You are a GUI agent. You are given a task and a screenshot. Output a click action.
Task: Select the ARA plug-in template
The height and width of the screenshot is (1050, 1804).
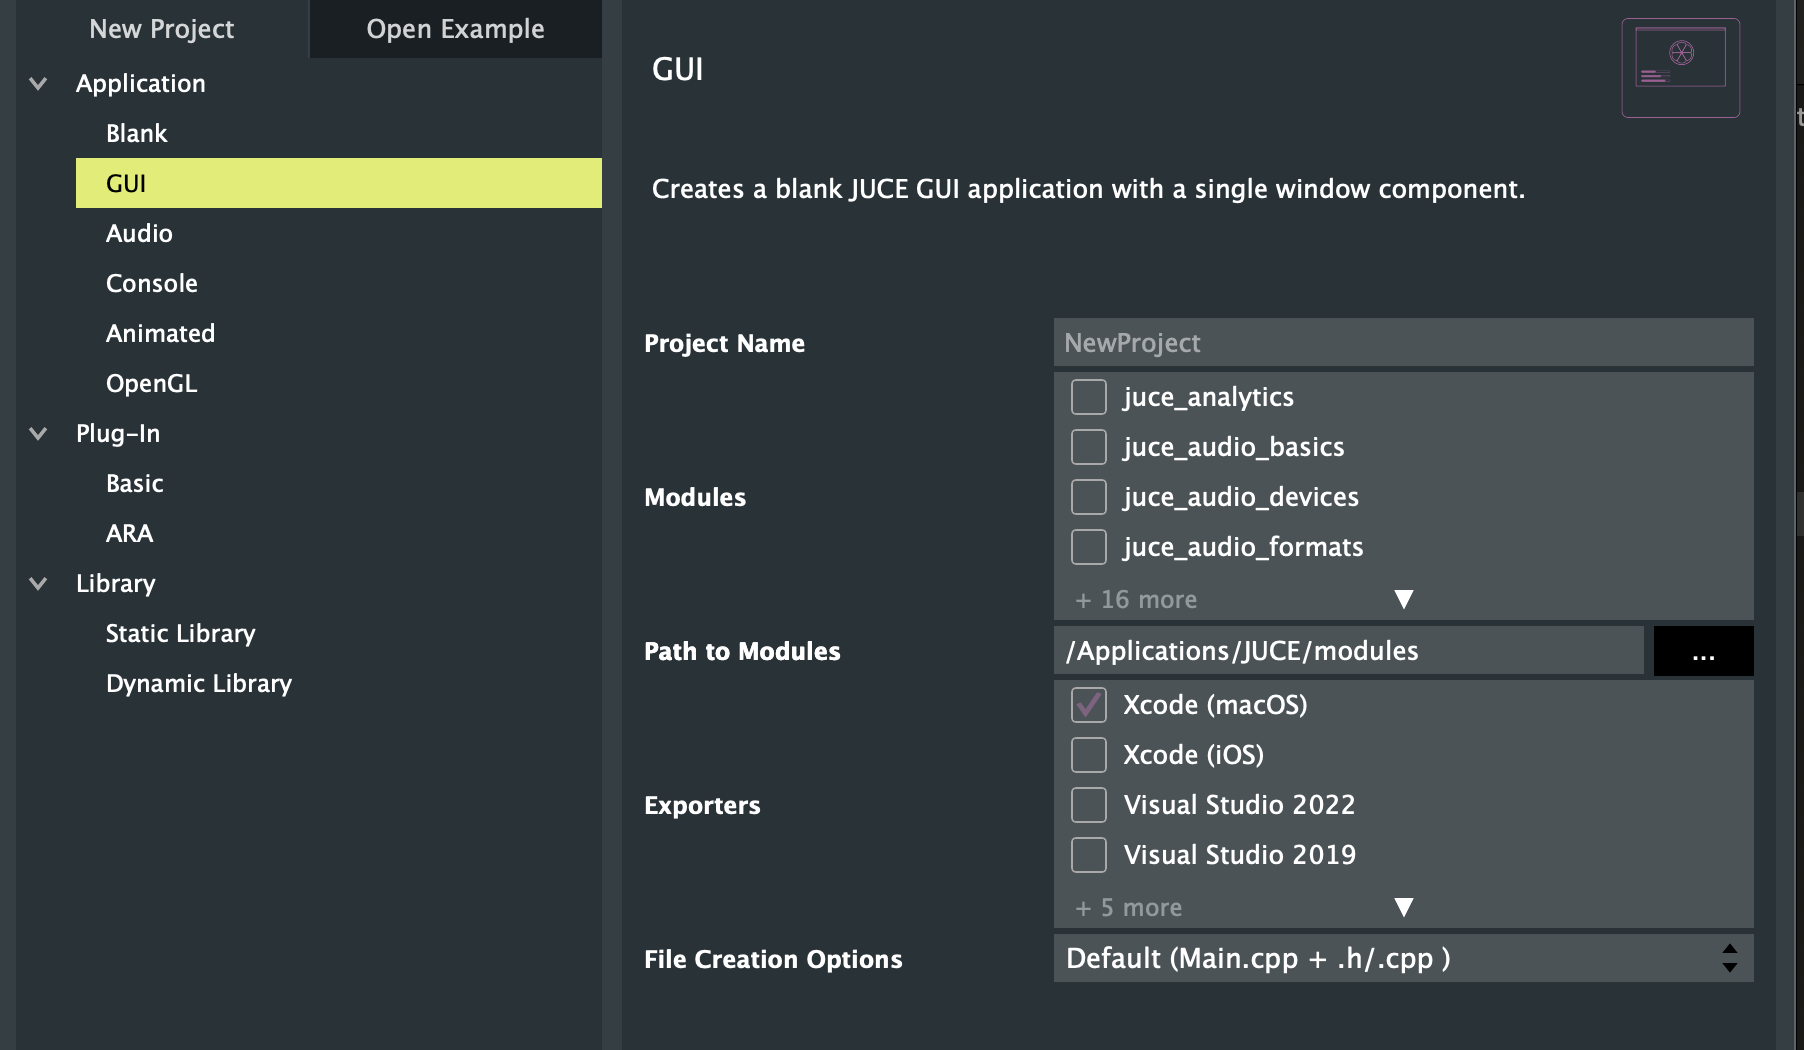(129, 534)
